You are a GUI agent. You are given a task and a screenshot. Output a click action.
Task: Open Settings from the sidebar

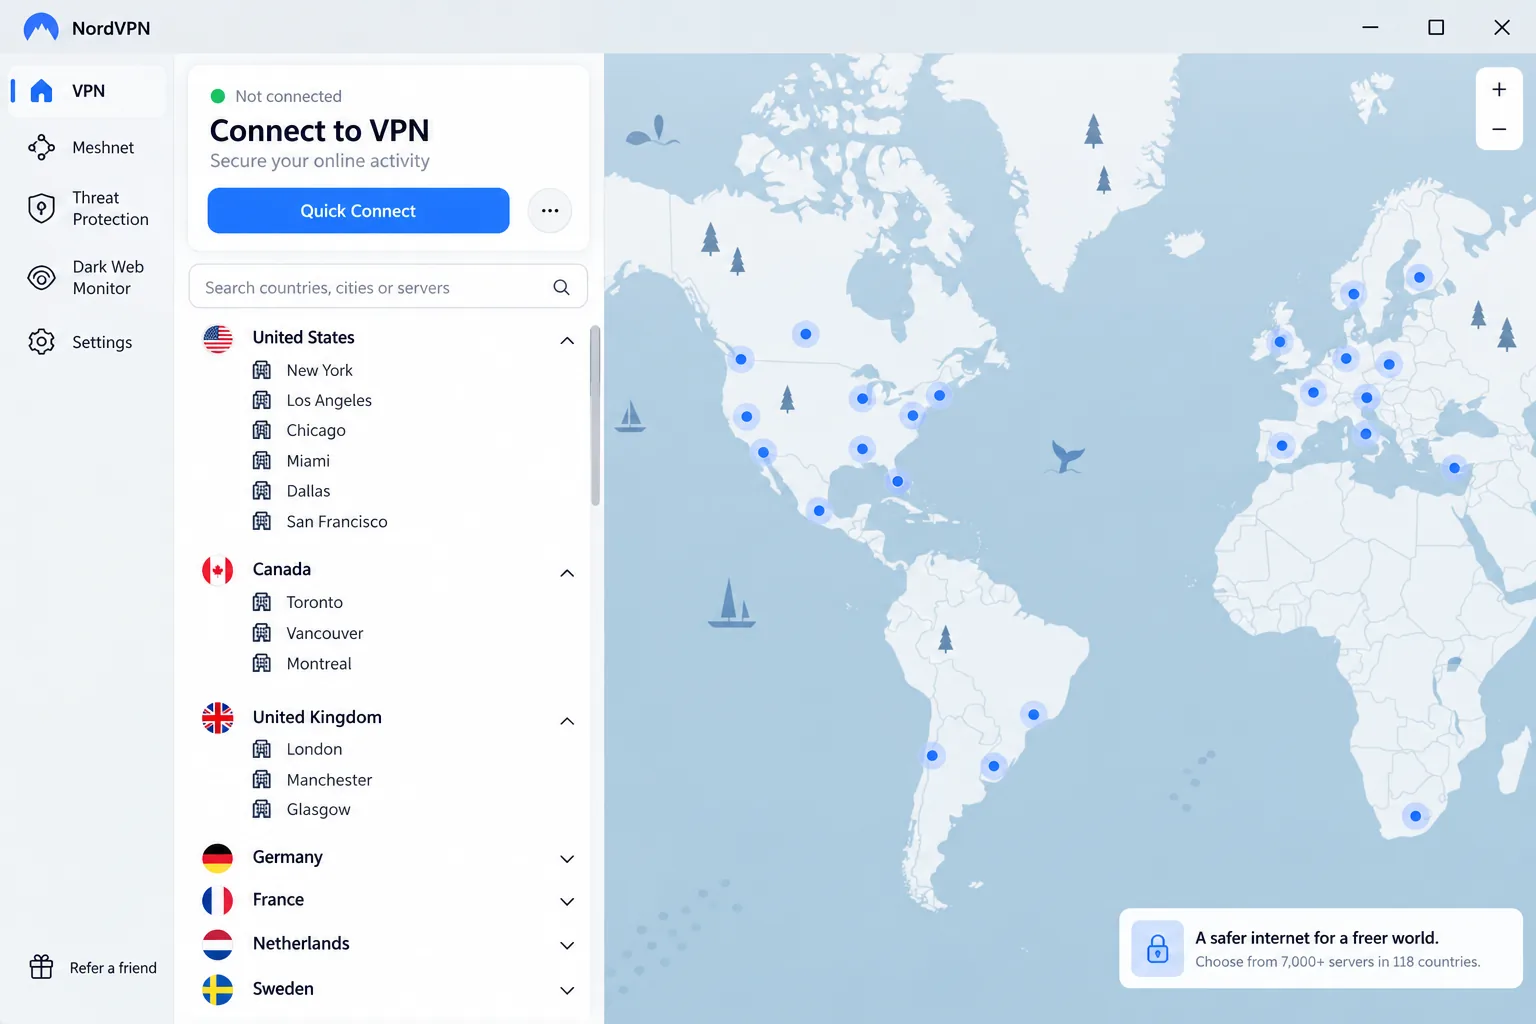(x=88, y=342)
